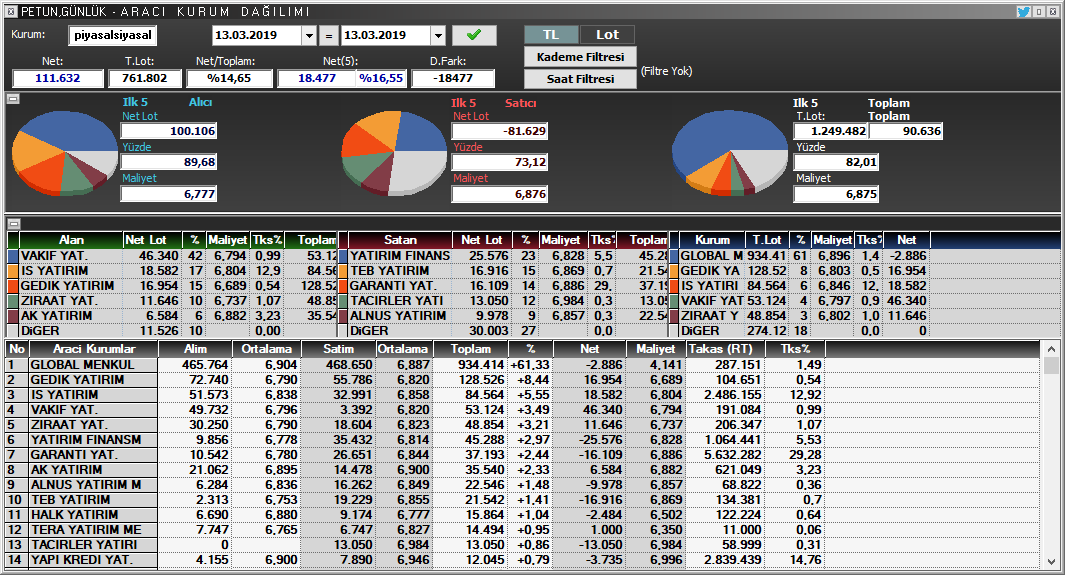This screenshot has width=1065, height=575.
Task: Select YATIRIM FINANSM row in main table
Action: pos(523,439)
